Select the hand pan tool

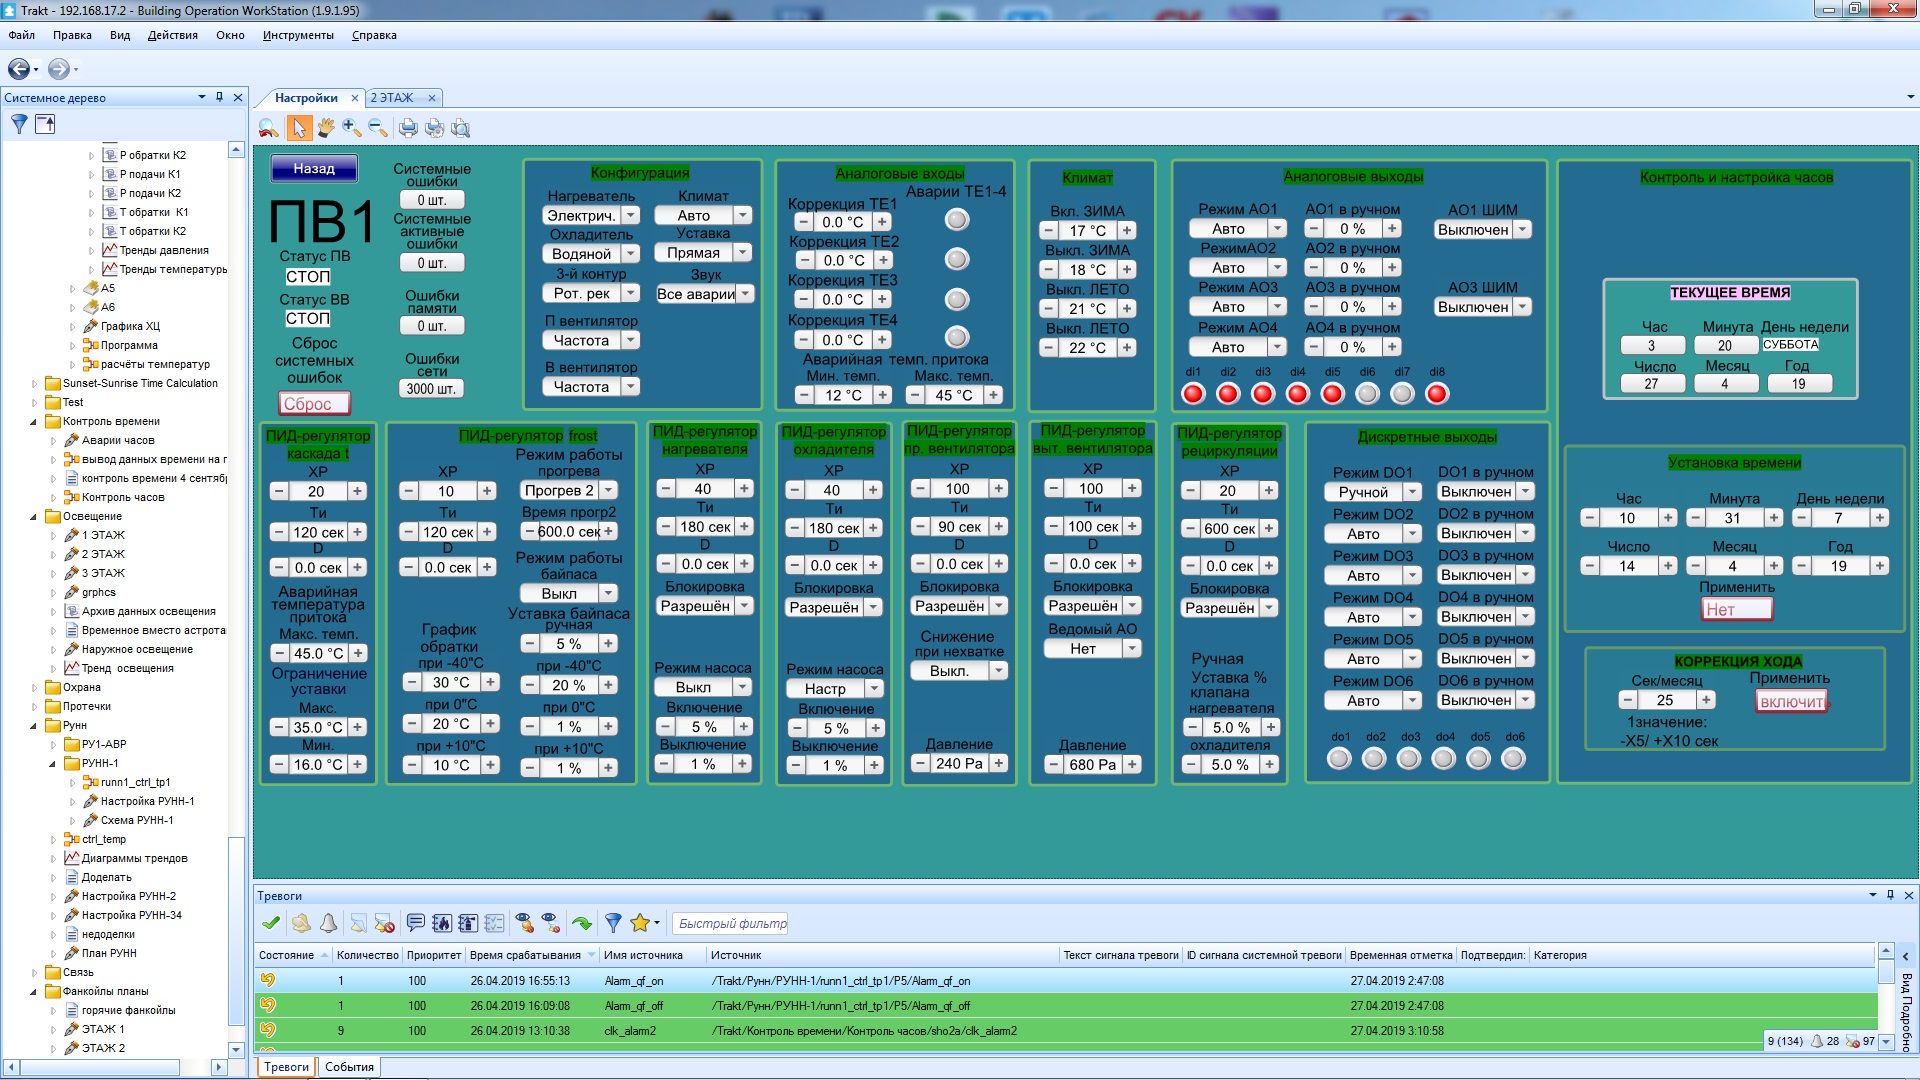tap(326, 128)
